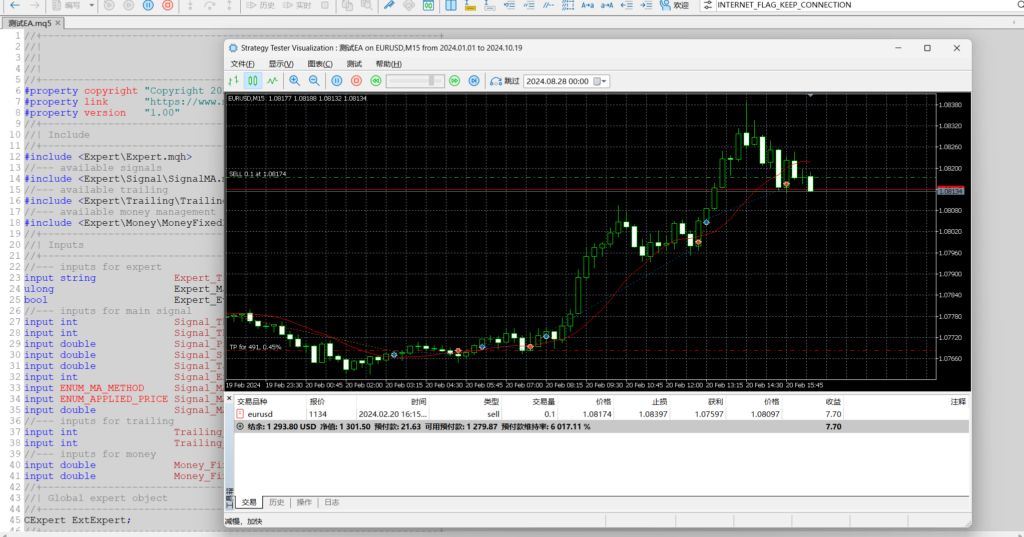Click the 编写 compile button in MetaEditor
The image size is (1024, 537).
(x=67, y=5)
